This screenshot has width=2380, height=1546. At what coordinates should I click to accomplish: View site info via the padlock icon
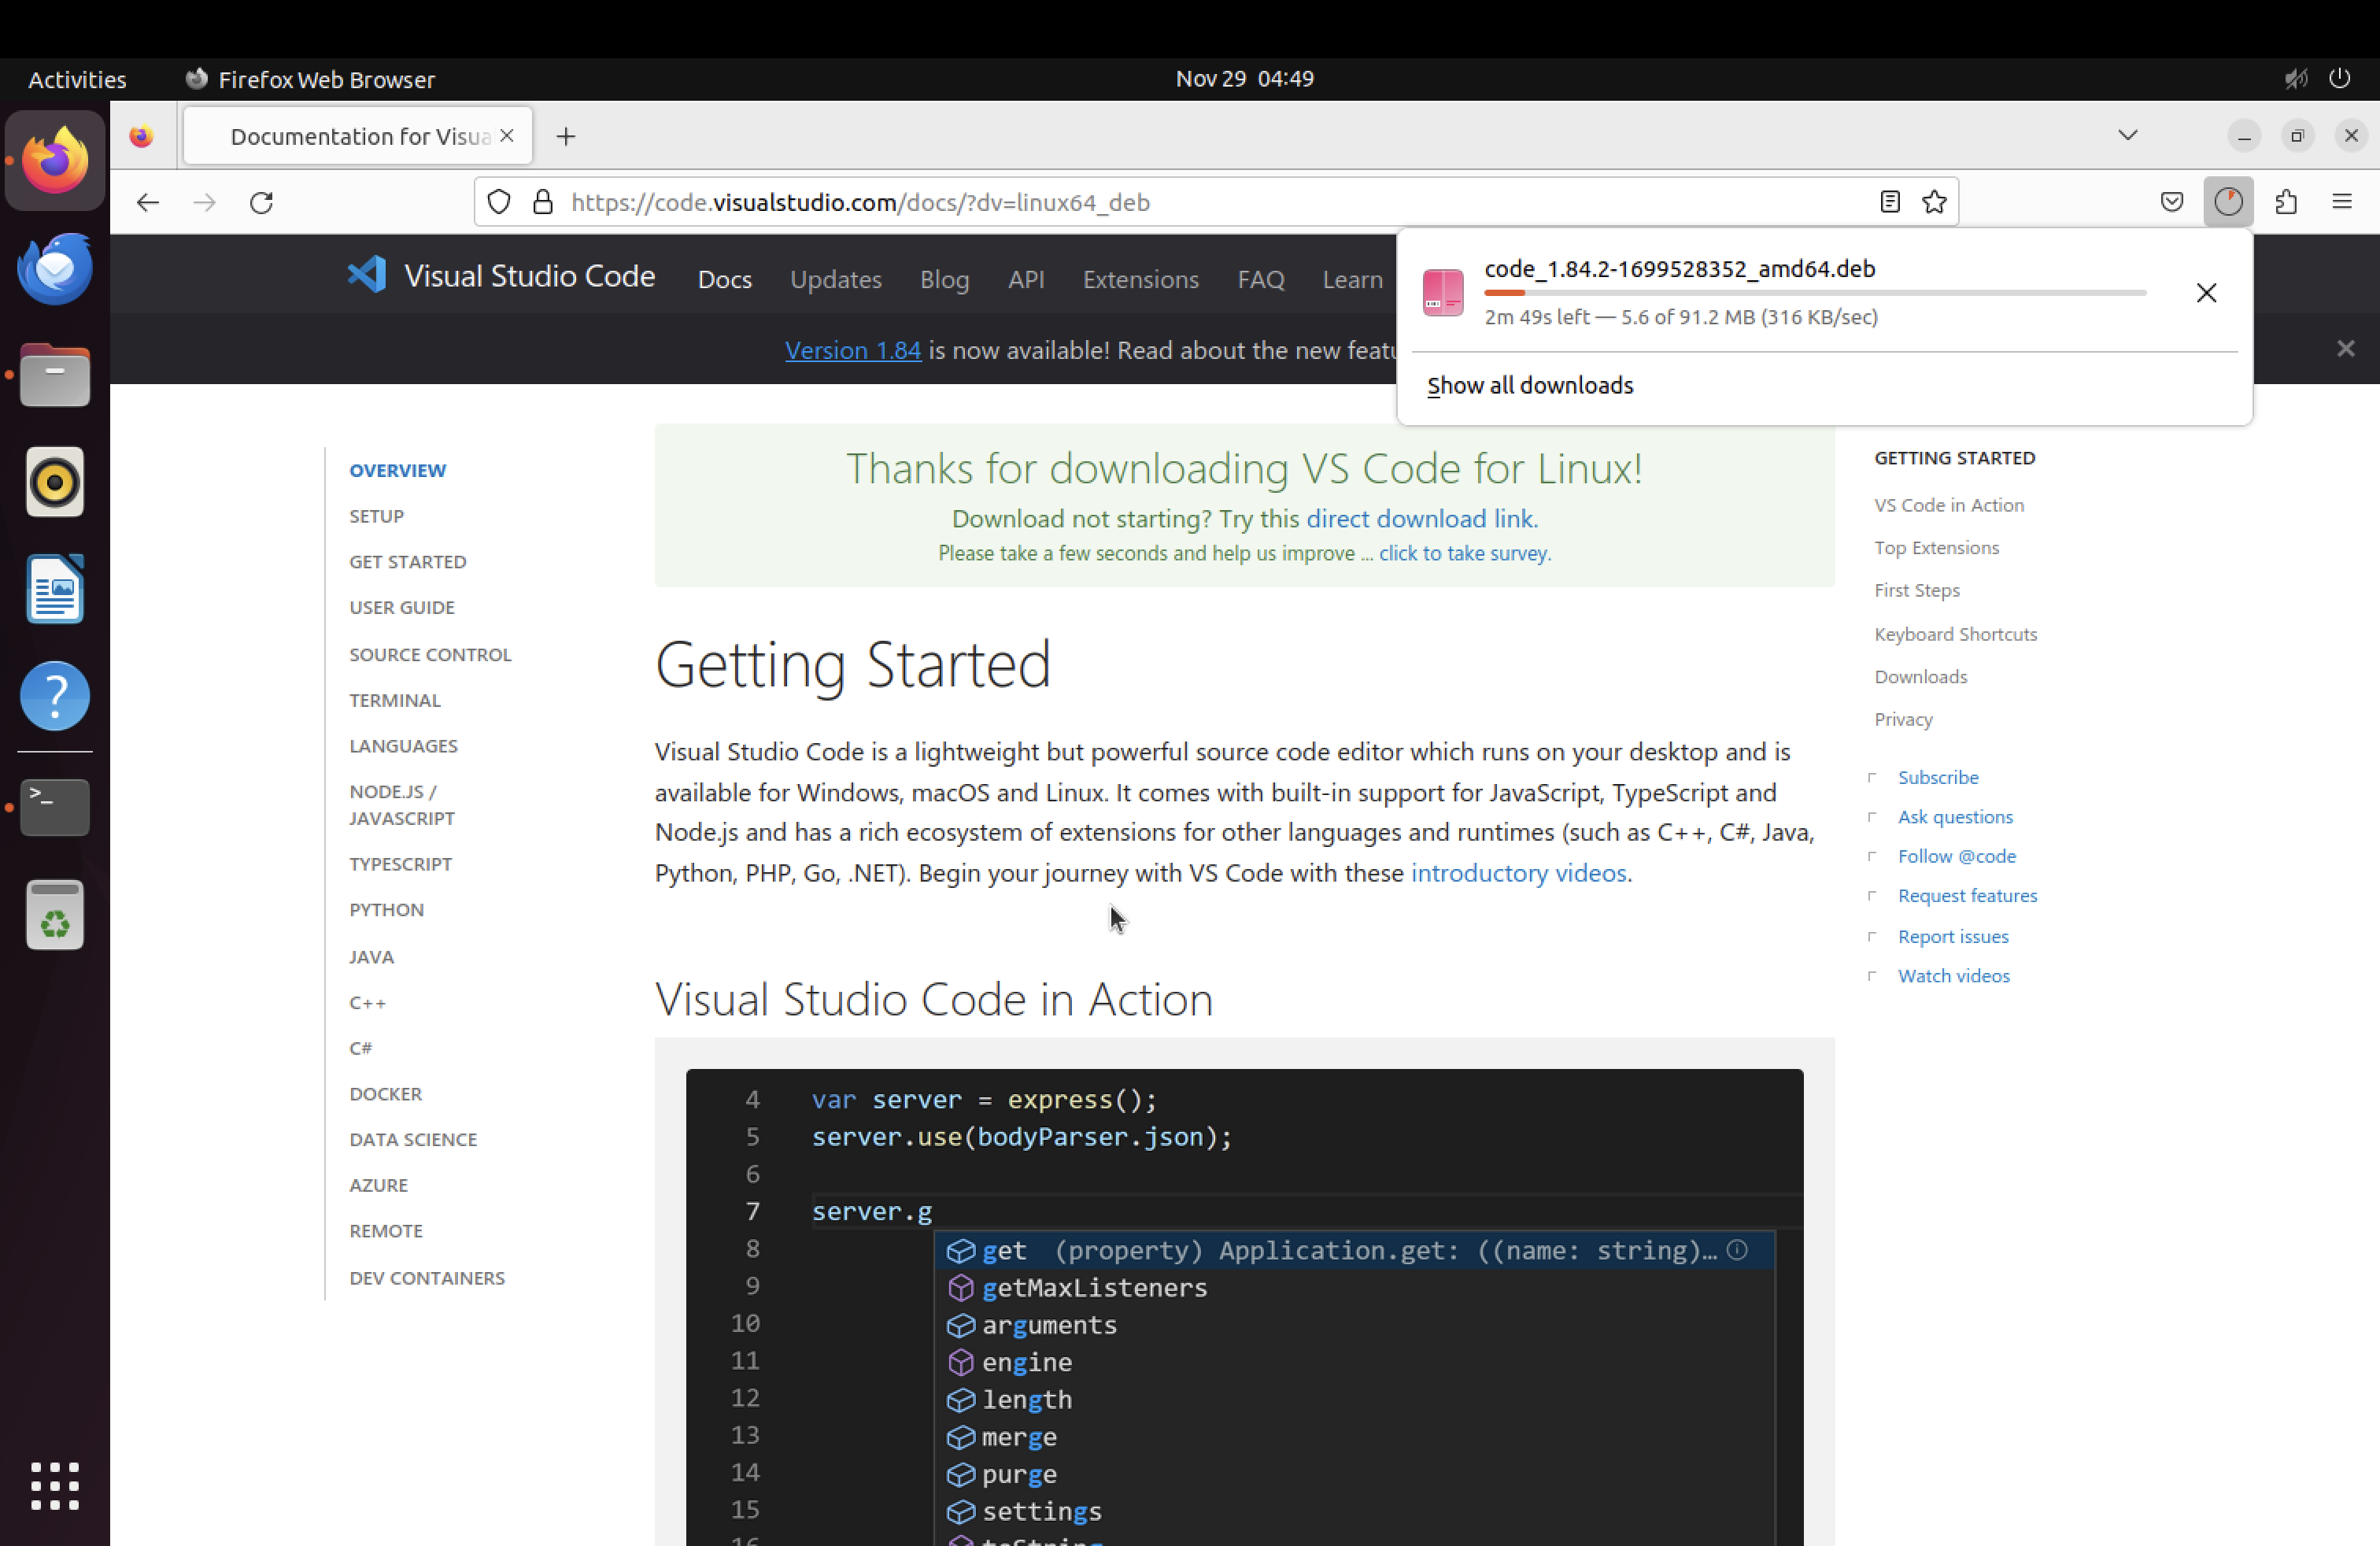point(543,202)
